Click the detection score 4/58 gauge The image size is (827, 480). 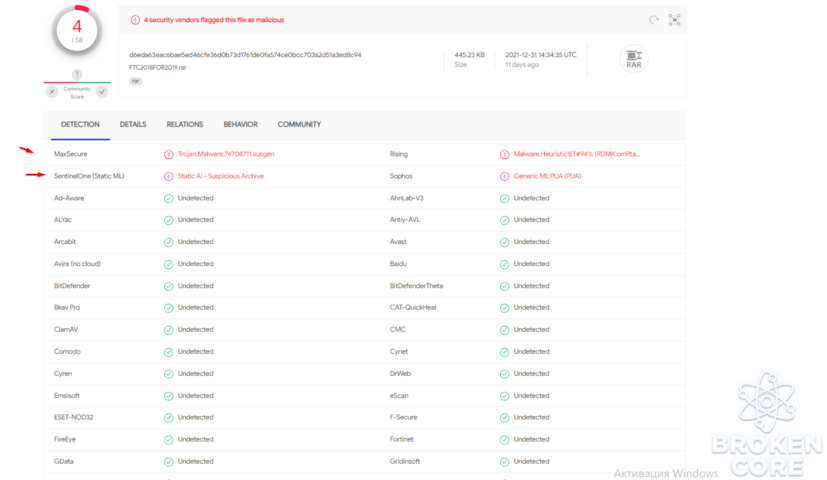77,31
